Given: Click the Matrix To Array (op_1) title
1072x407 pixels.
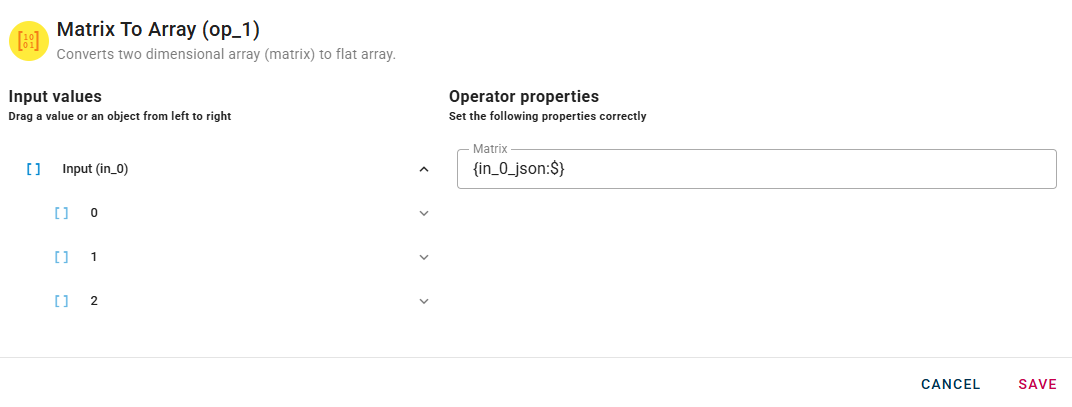Looking at the screenshot, I should pyautogui.click(x=159, y=29).
